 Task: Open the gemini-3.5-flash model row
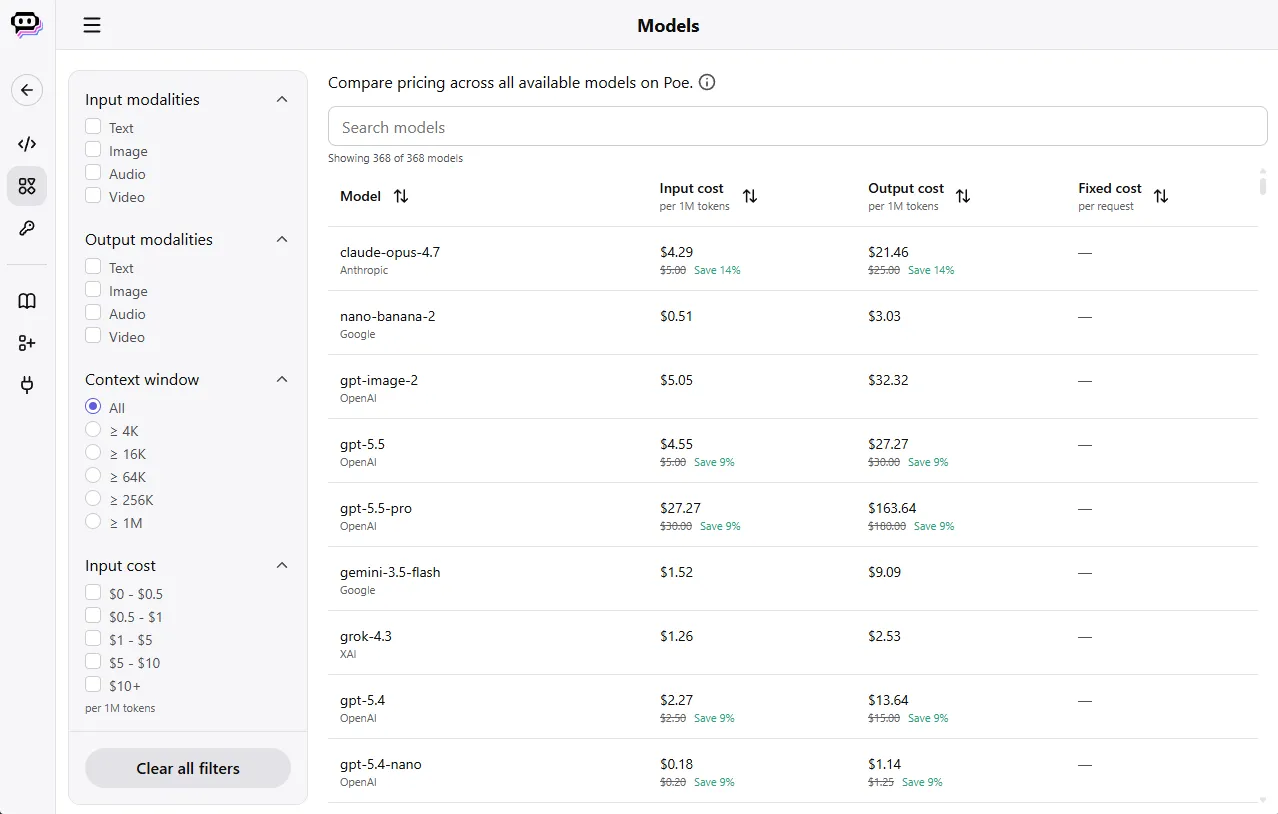click(793, 579)
